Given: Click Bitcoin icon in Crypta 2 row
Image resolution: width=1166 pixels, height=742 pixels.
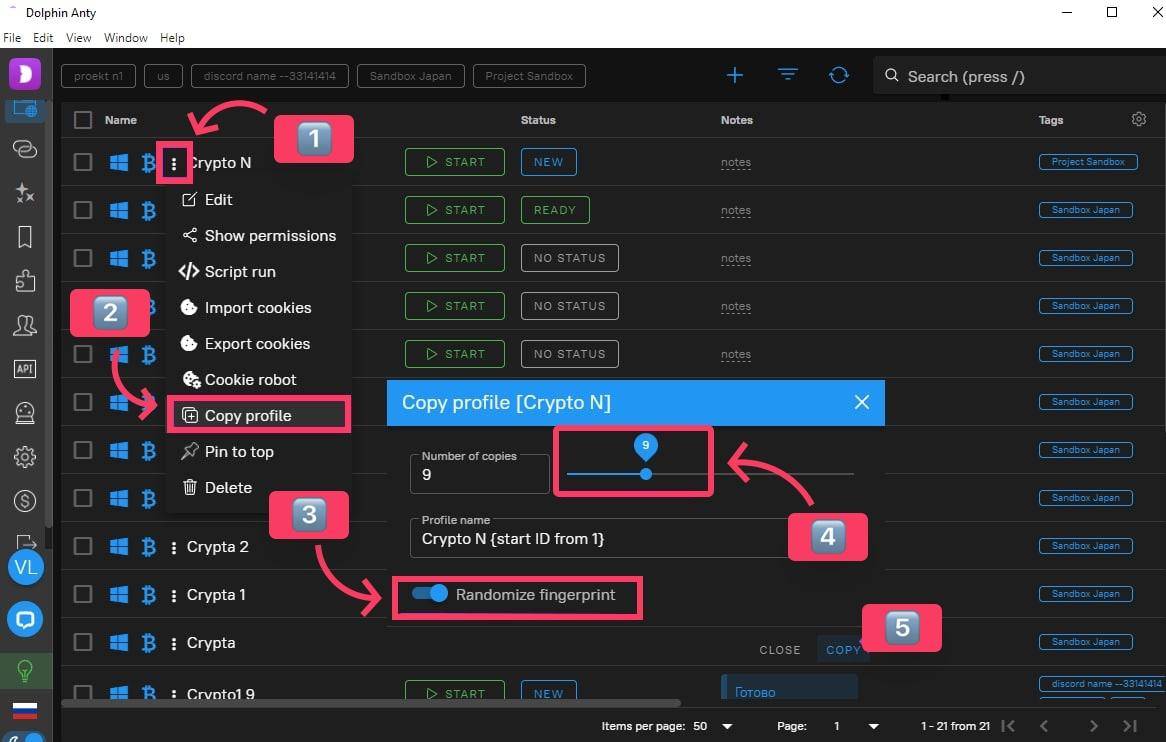Looking at the screenshot, I should [x=149, y=546].
